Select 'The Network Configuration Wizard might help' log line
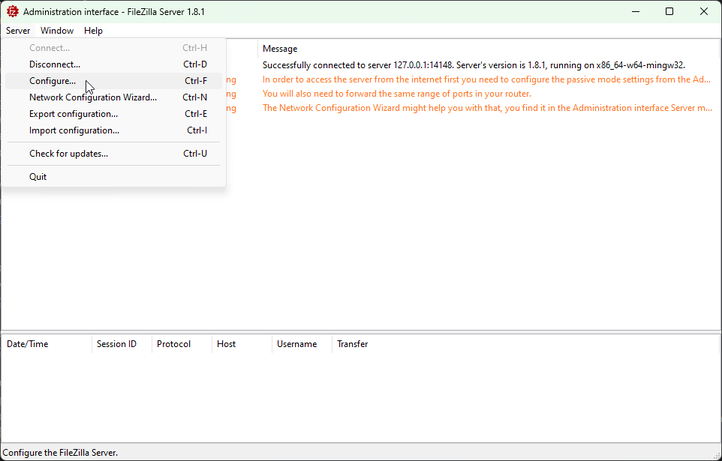The height and width of the screenshot is (461, 722). [x=487, y=108]
